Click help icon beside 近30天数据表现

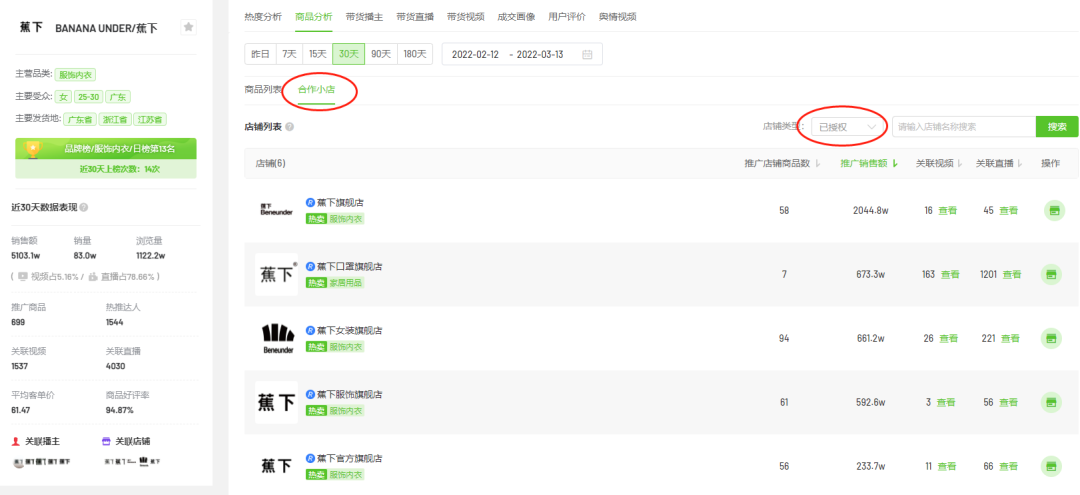[84, 207]
